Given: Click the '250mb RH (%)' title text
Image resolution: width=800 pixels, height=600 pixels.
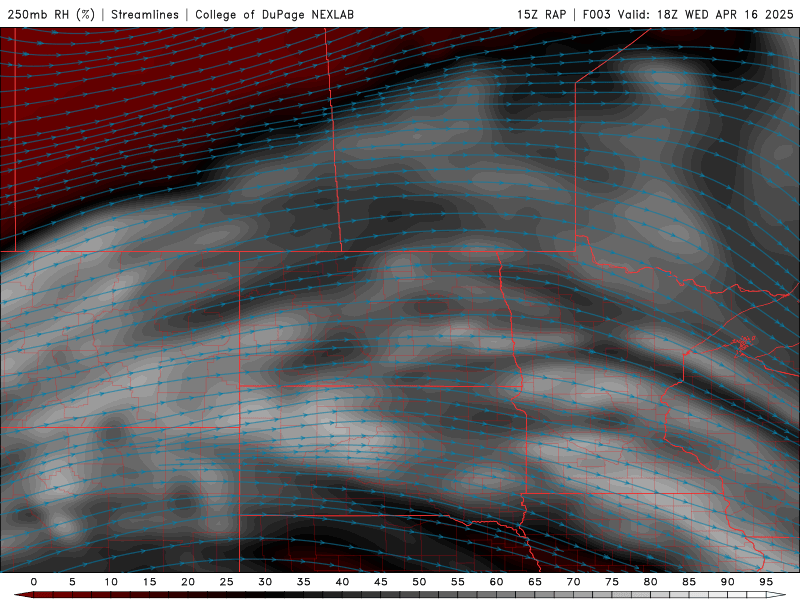Looking at the screenshot, I should click(x=51, y=14).
